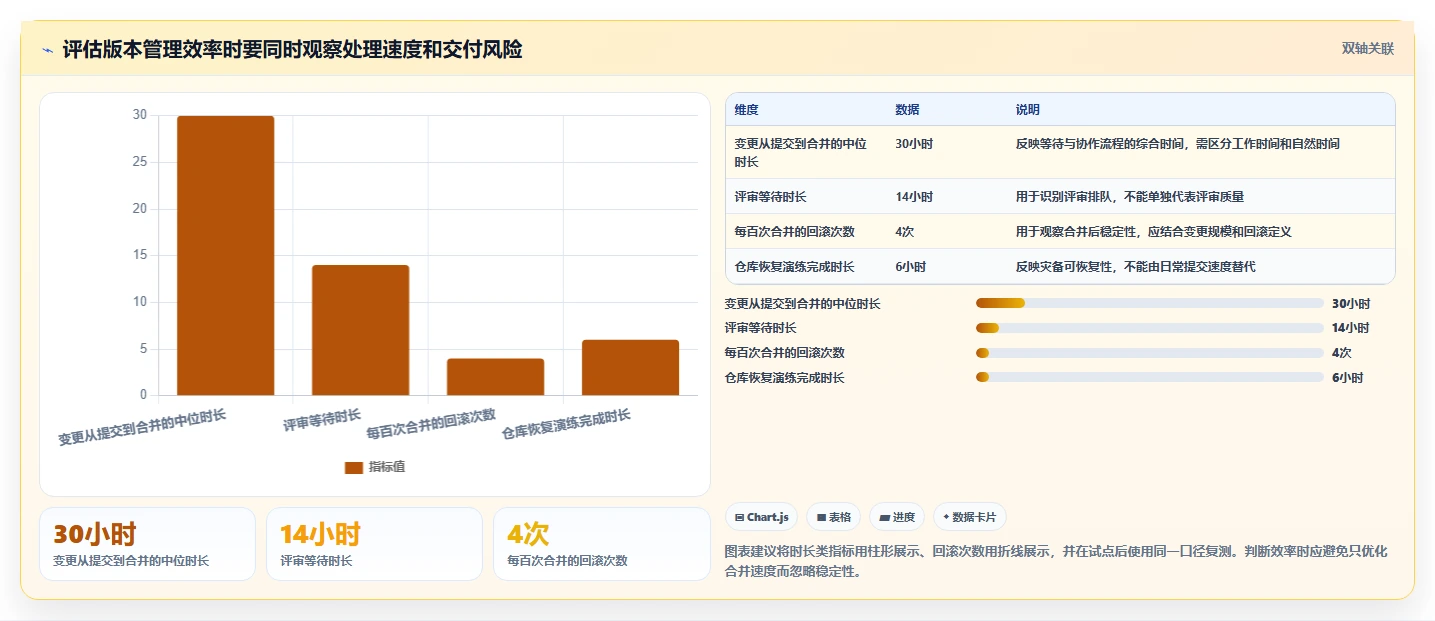Click the y-axis label 30 in chart
Viewport: 1435px width, 621px height.
pos(140,115)
